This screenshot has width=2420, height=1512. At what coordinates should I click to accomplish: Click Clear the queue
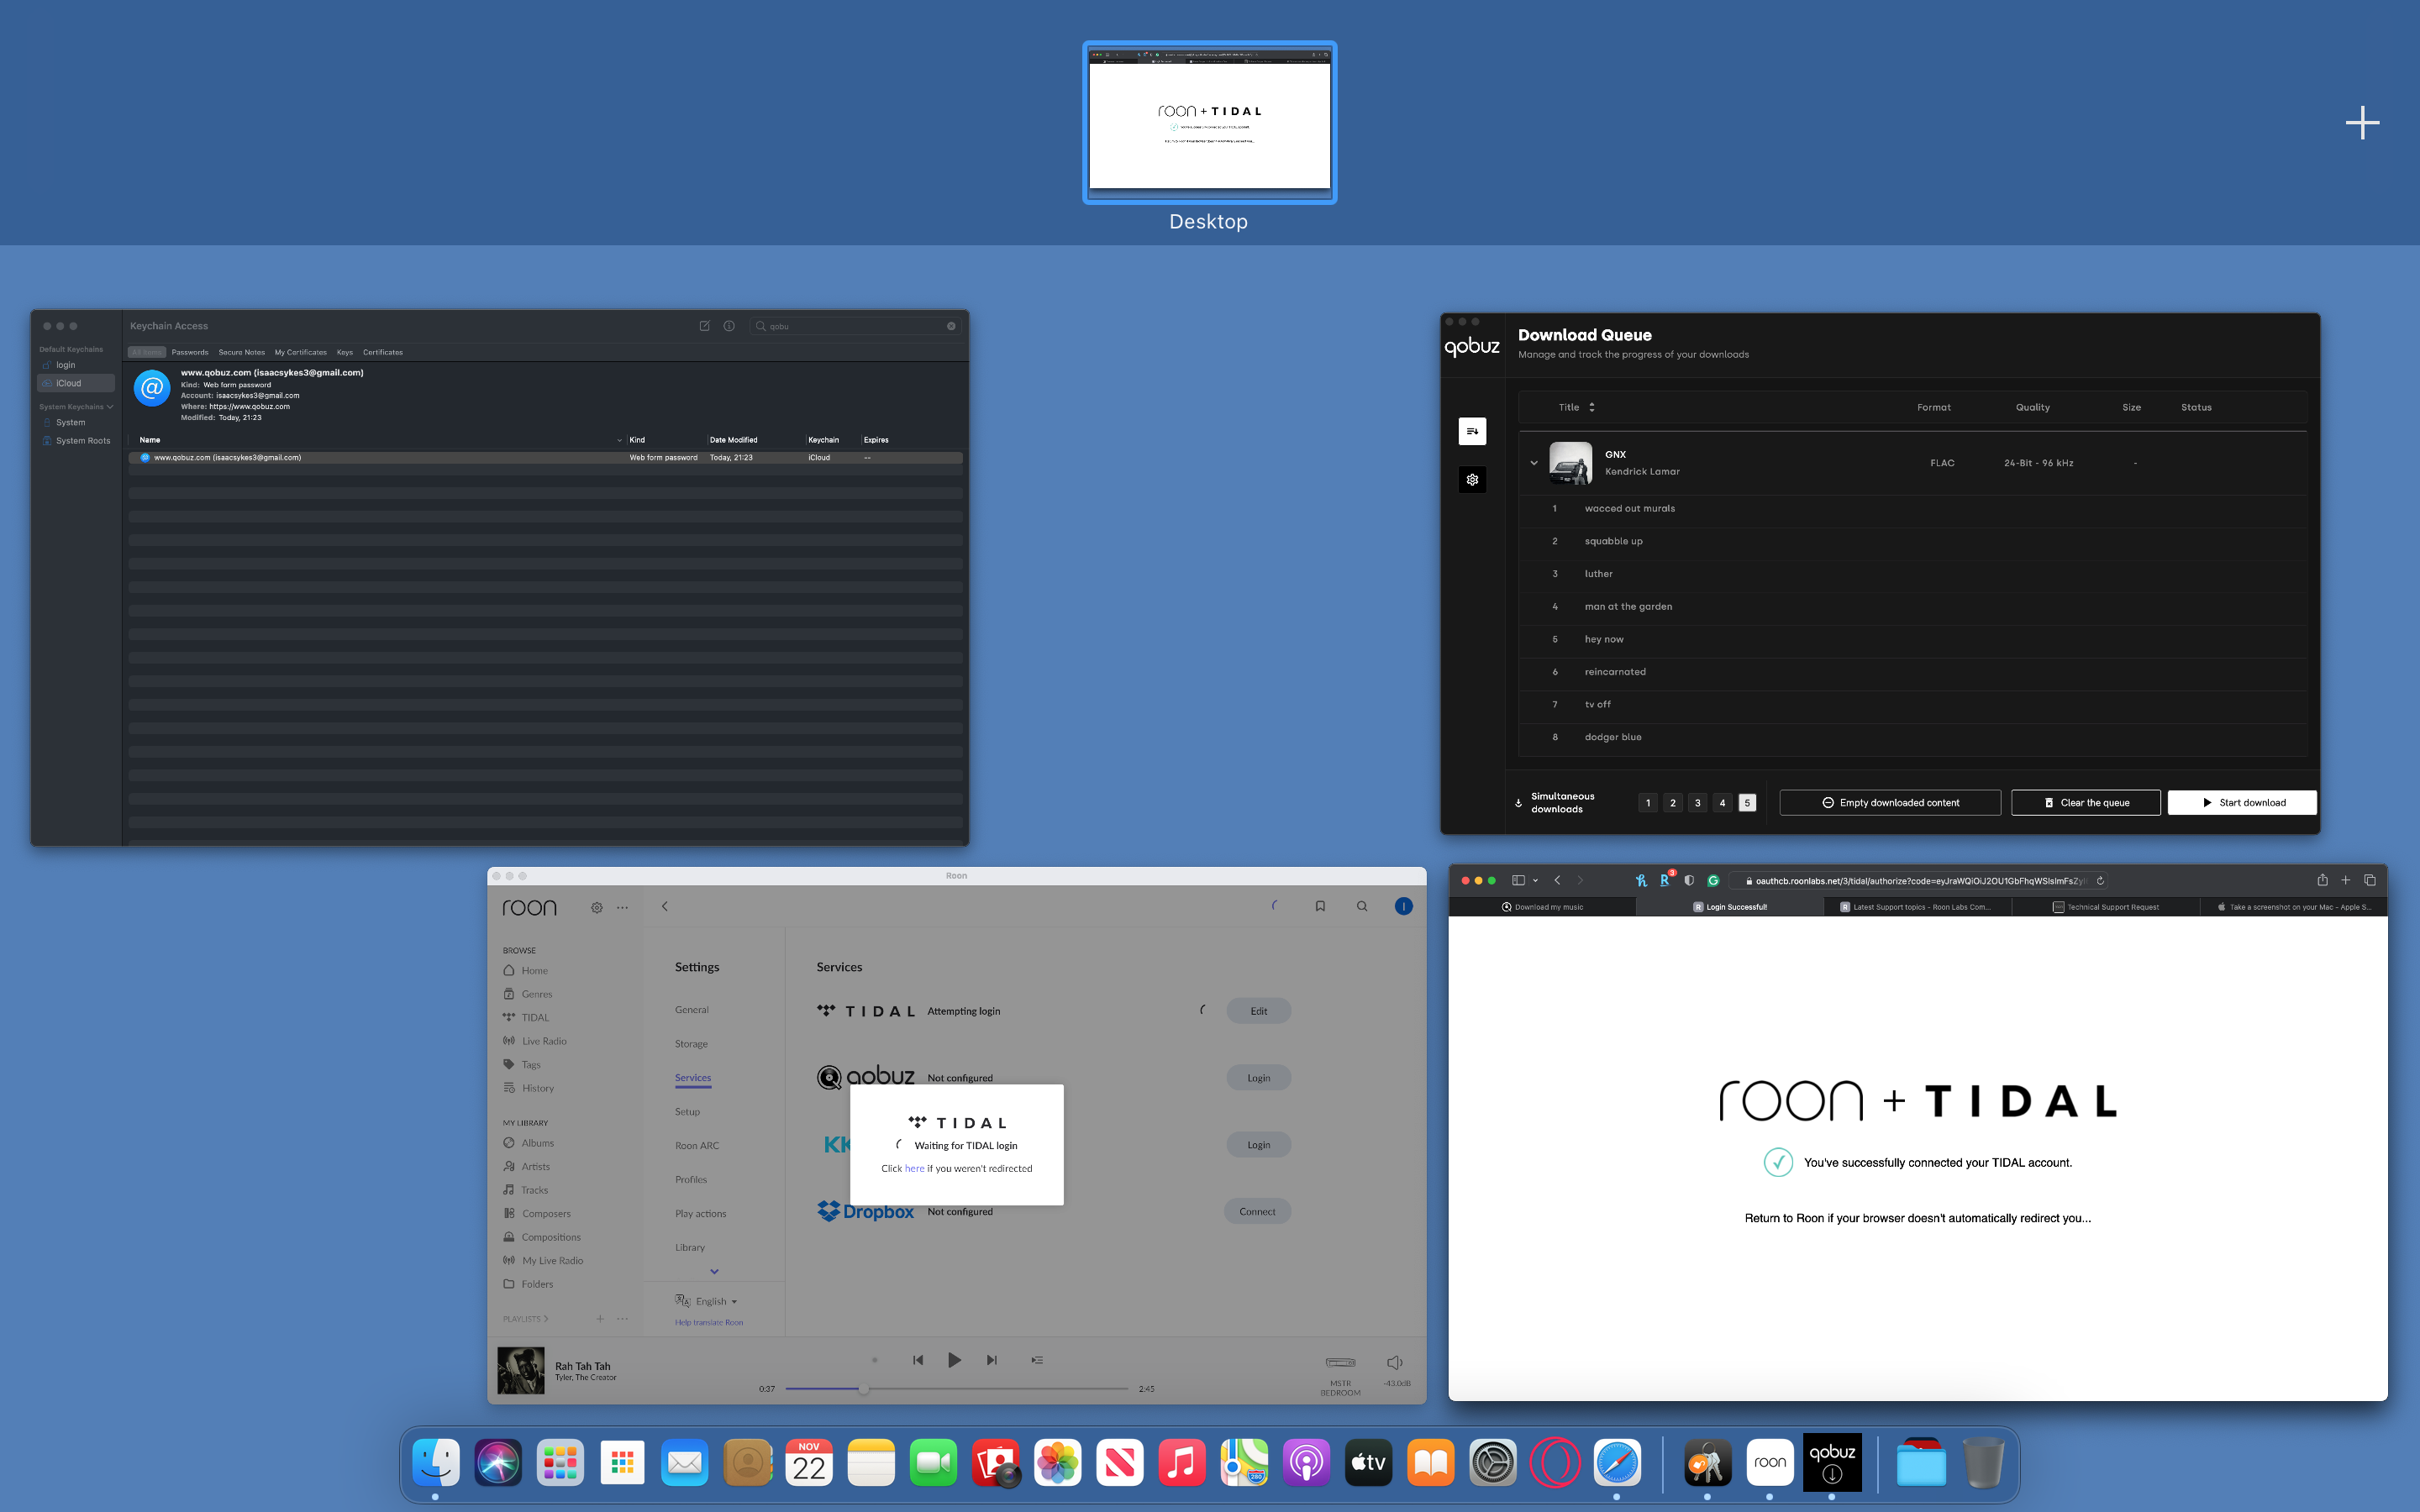(2086, 803)
